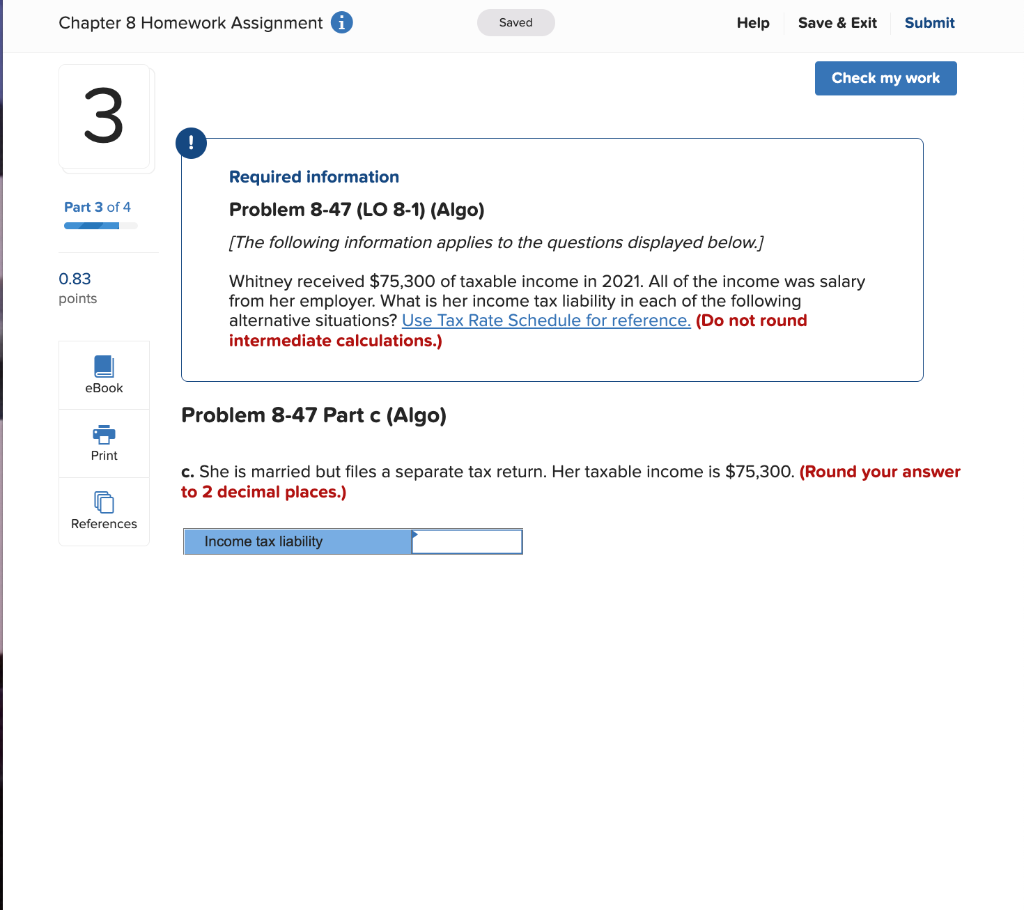
Task: Click the required information alert icon
Action: 191,143
